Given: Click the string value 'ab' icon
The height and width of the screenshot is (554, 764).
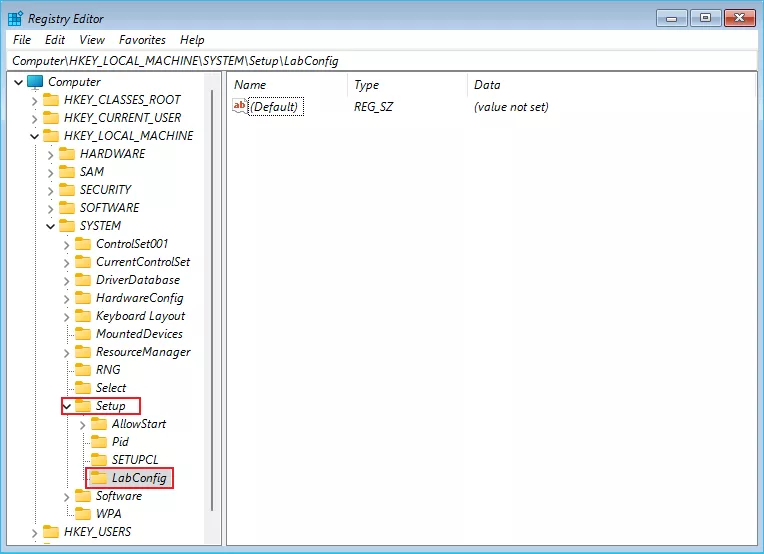Looking at the screenshot, I should [240, 106].
